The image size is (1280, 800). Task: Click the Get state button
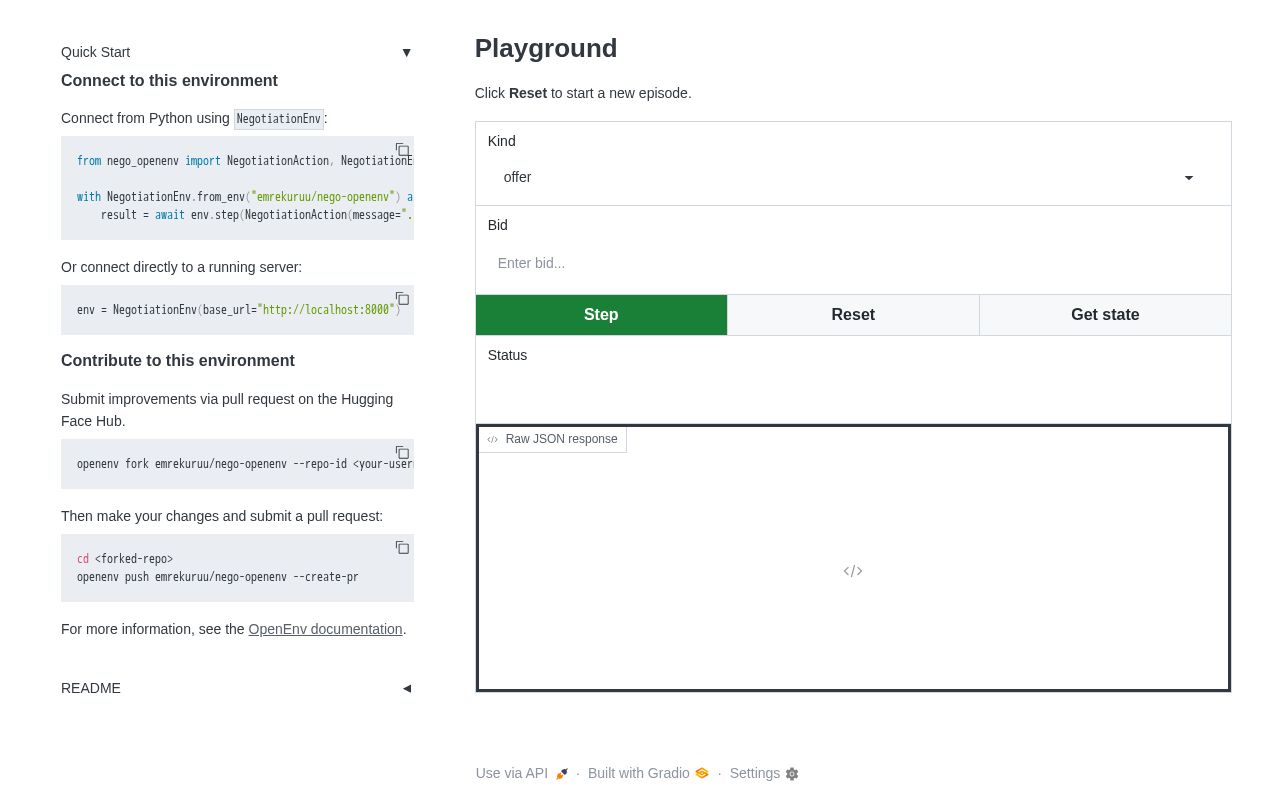[x=1105, y=315]
